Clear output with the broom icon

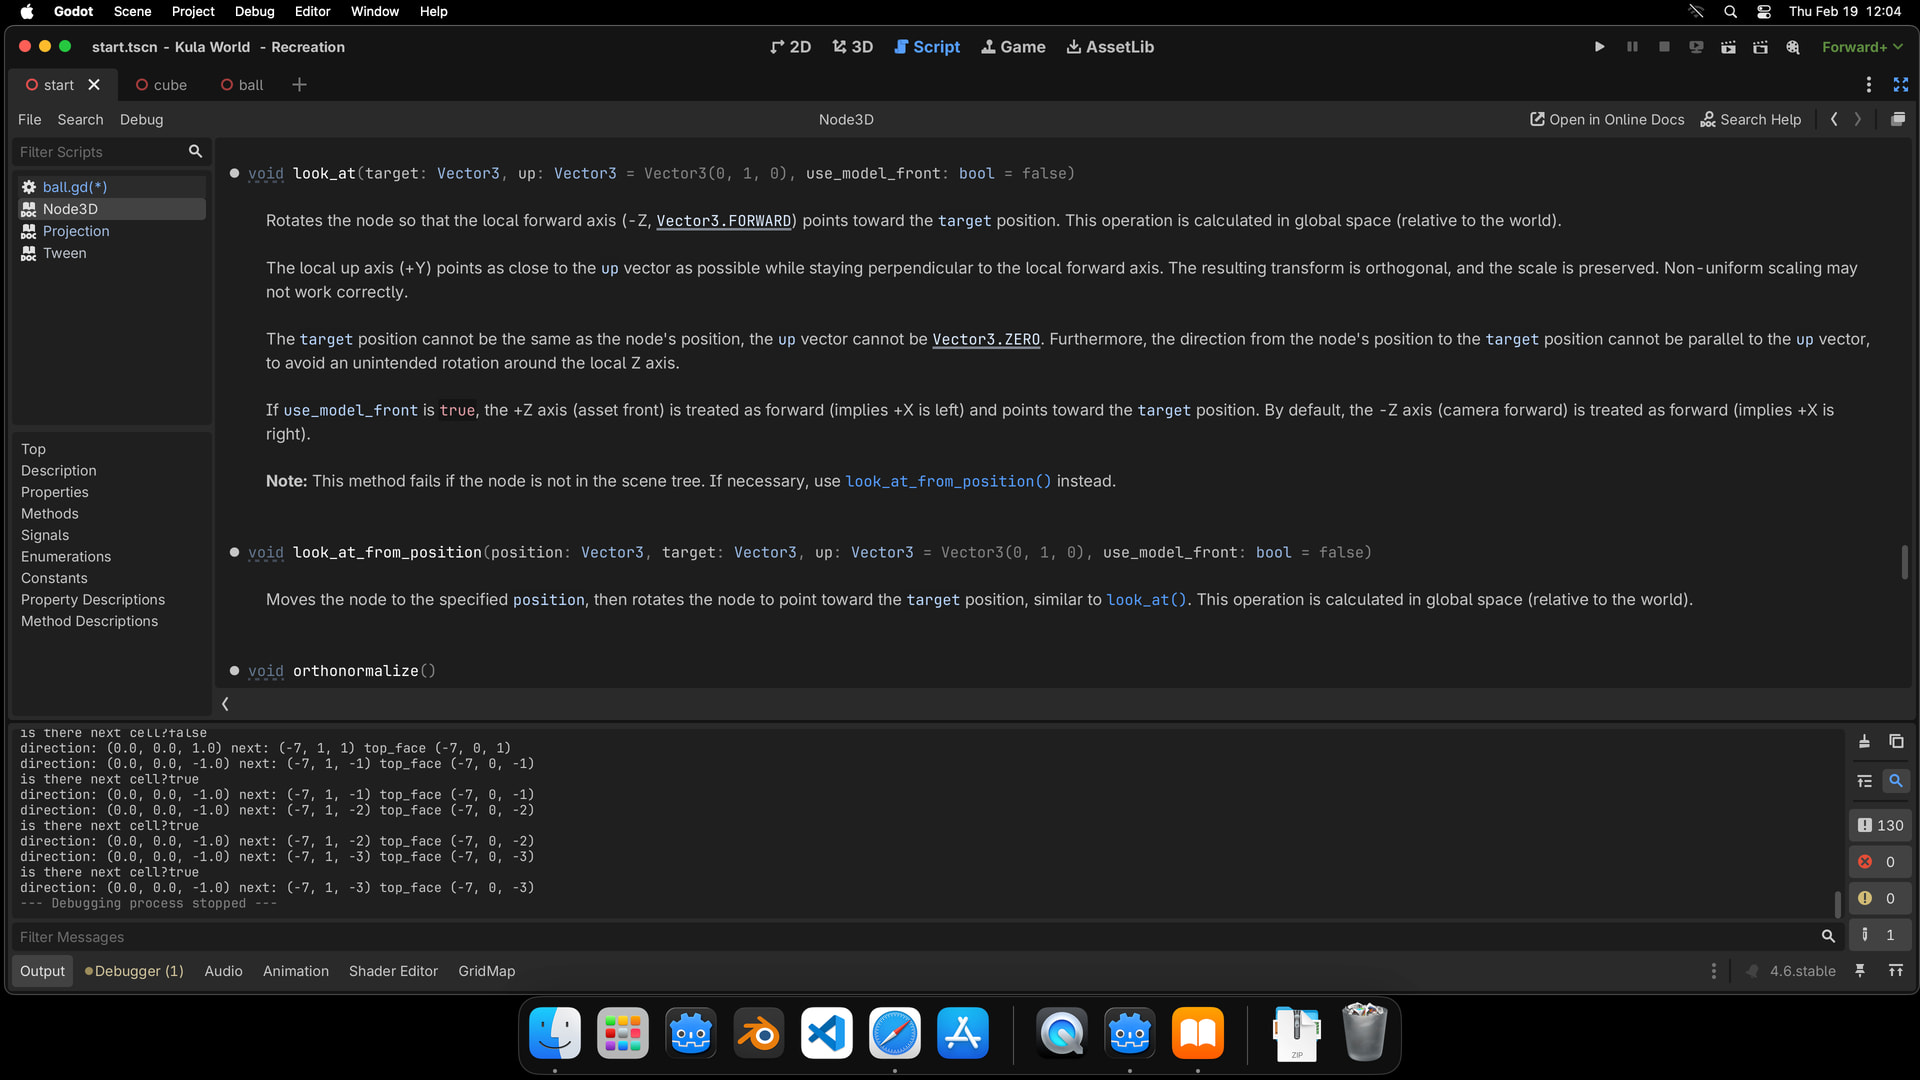coord(1864,742)
